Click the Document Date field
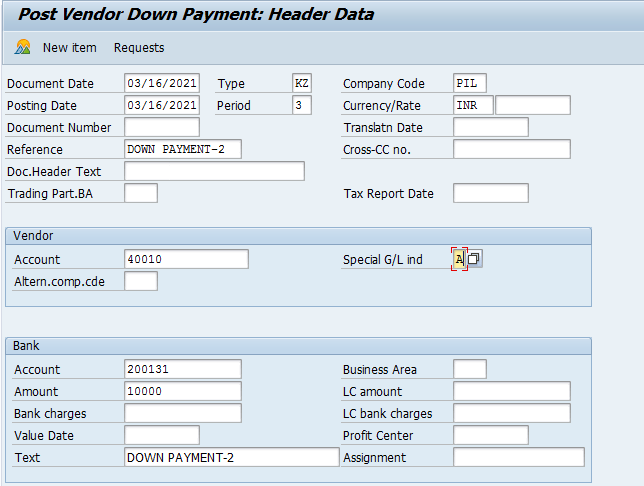 (x=162, y=83)
